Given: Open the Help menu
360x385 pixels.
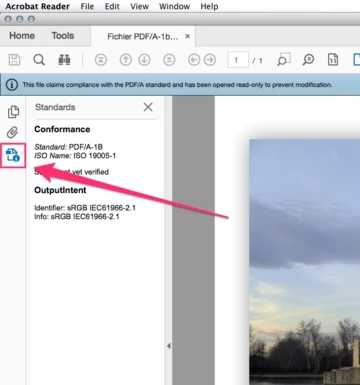Looking at the screenshot, I should click(209, 6).
